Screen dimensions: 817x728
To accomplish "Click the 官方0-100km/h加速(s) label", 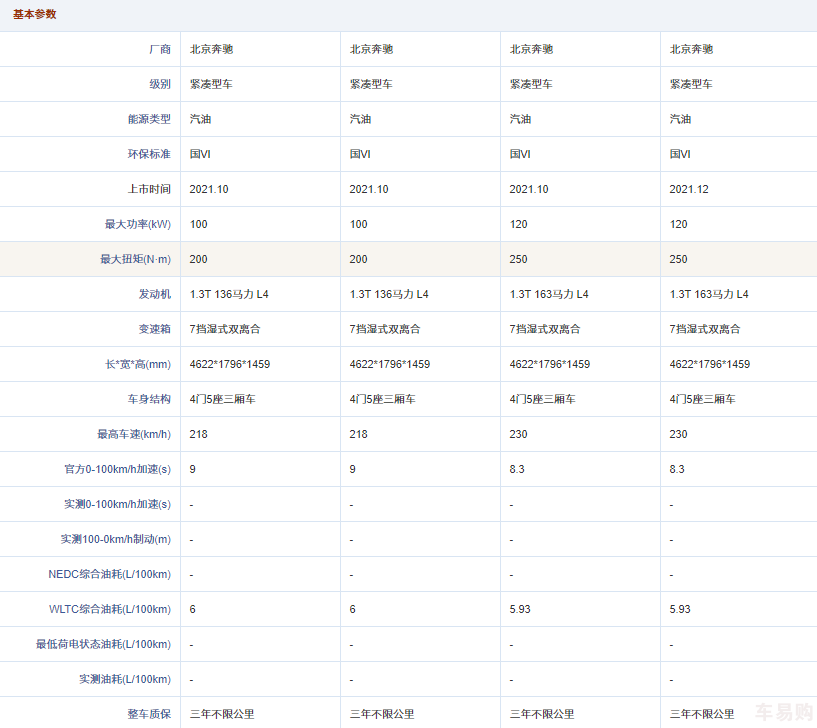I will pyautogui.click(x=117, y=469).
